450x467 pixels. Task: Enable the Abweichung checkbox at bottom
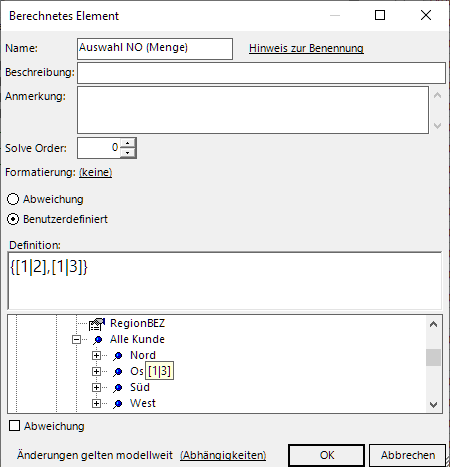[x=14, y=426]
